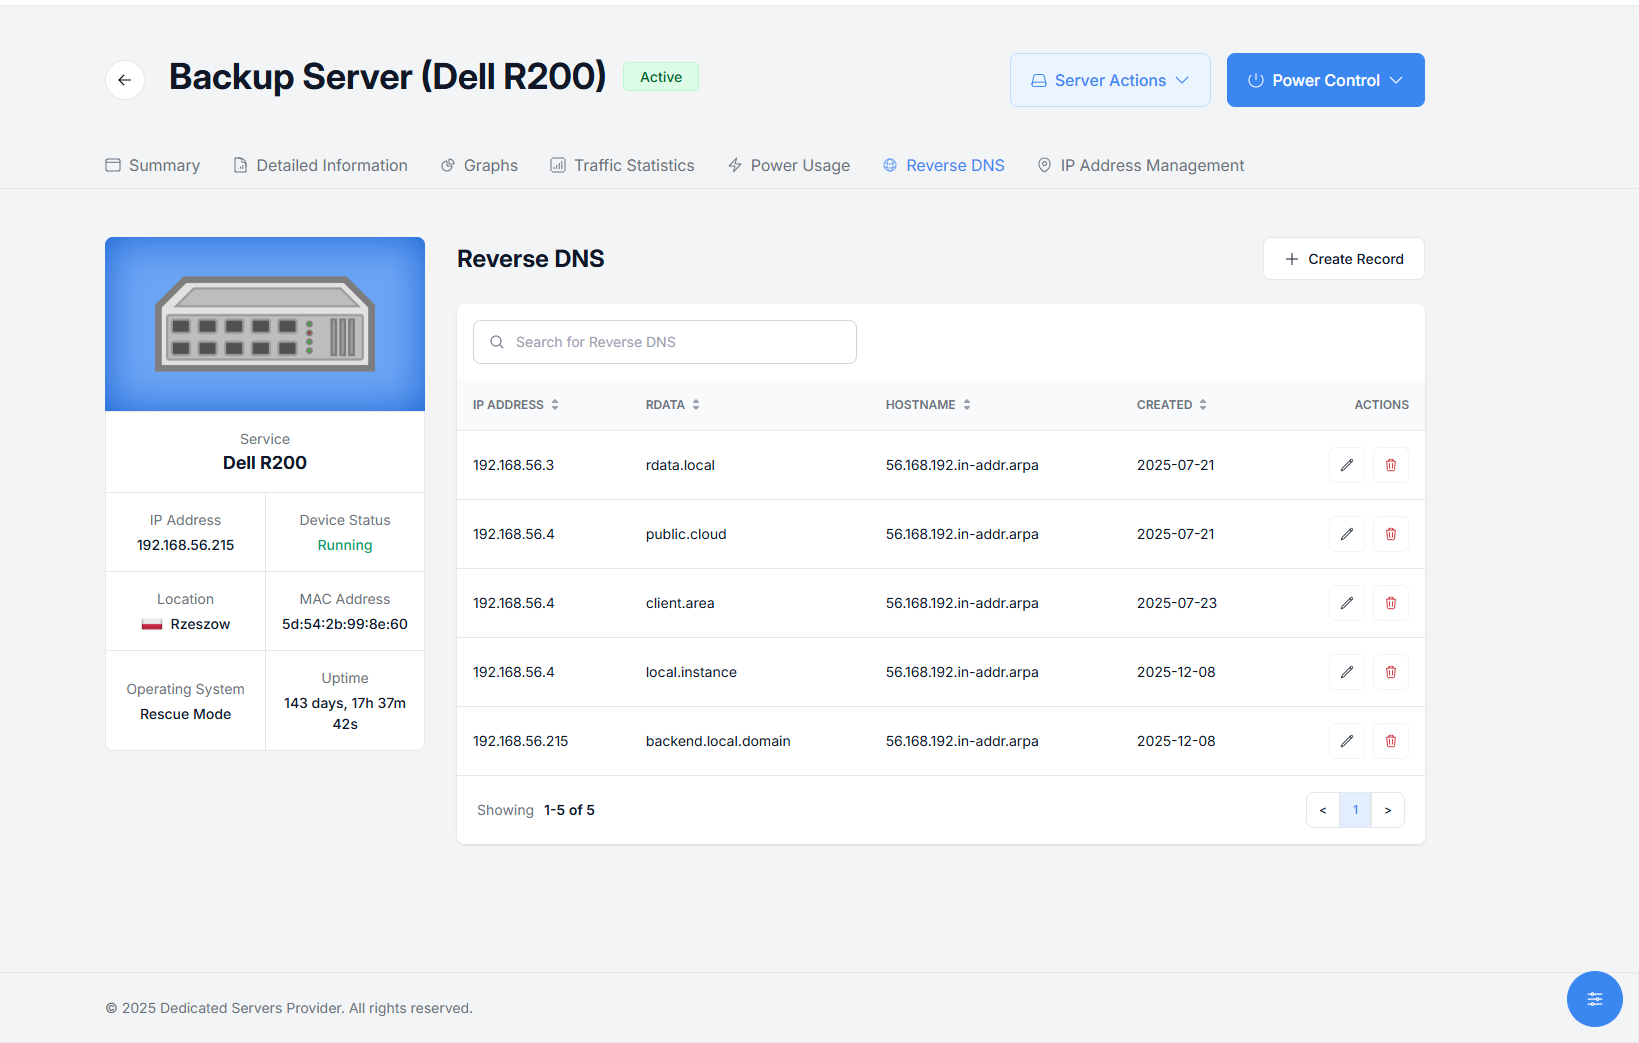The height and width of the screenshot is (1043, 1639).
Task: Go to the next page of records
Action: tap(1387, 810)
